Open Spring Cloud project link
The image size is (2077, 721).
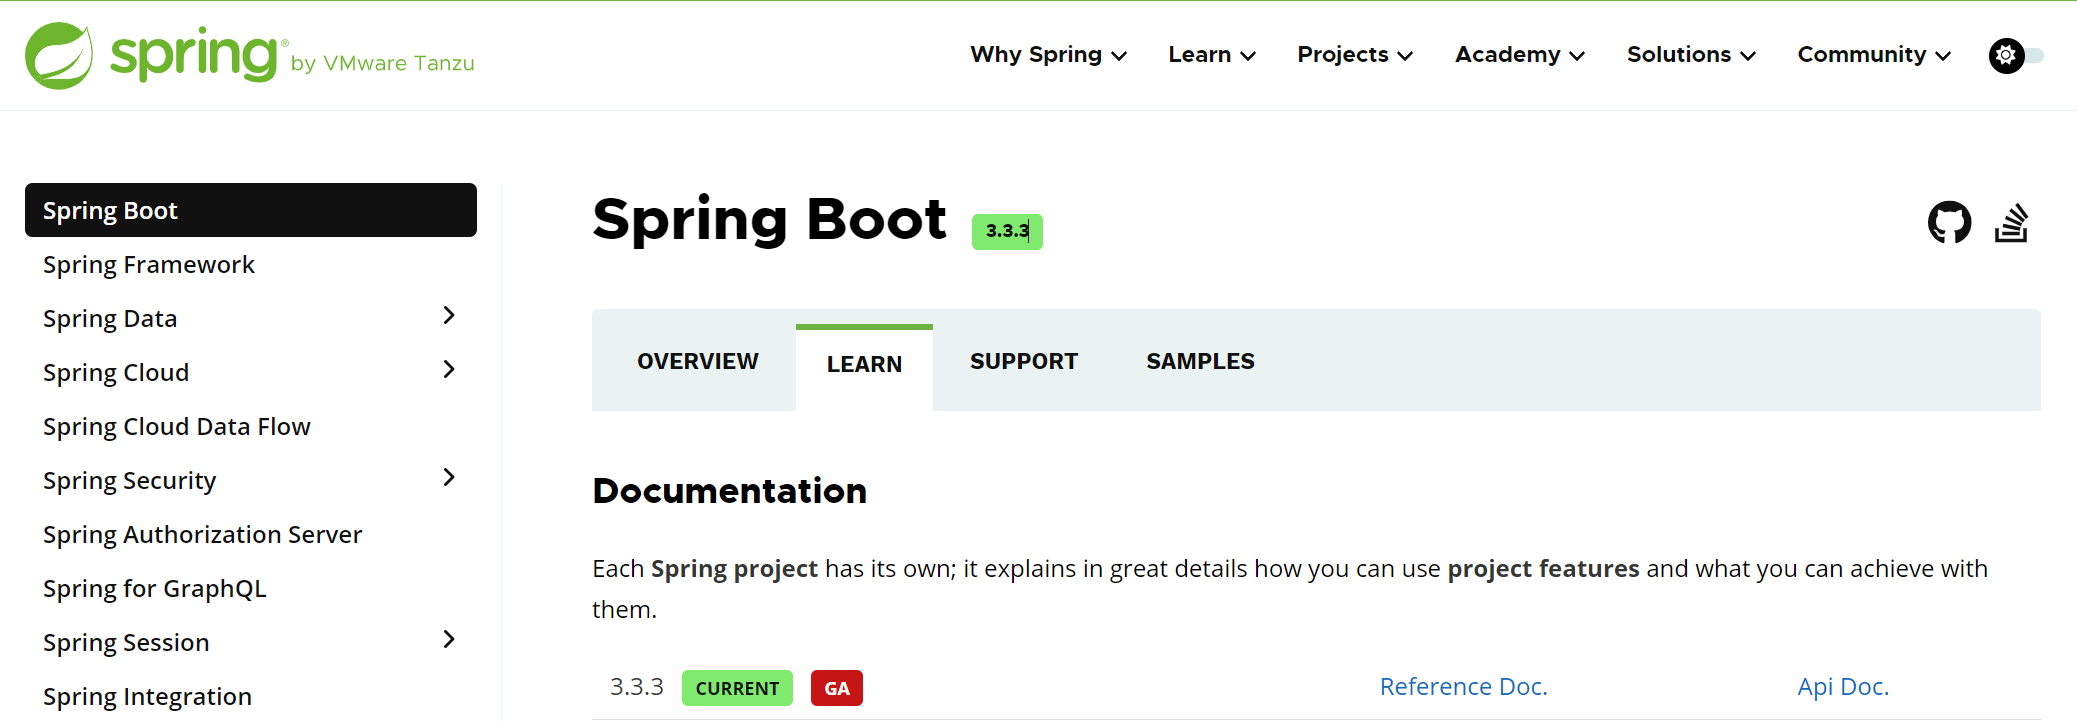tap(116, 373)
